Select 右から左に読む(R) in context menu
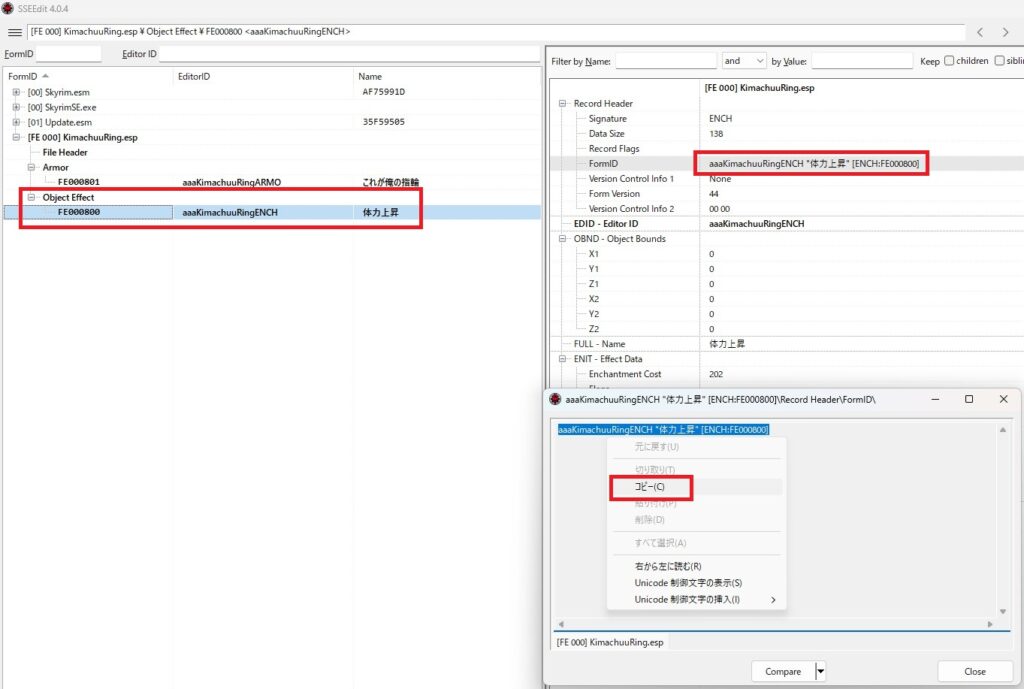The height and width of the screenshot is (689, 1024). click(668, 566)
